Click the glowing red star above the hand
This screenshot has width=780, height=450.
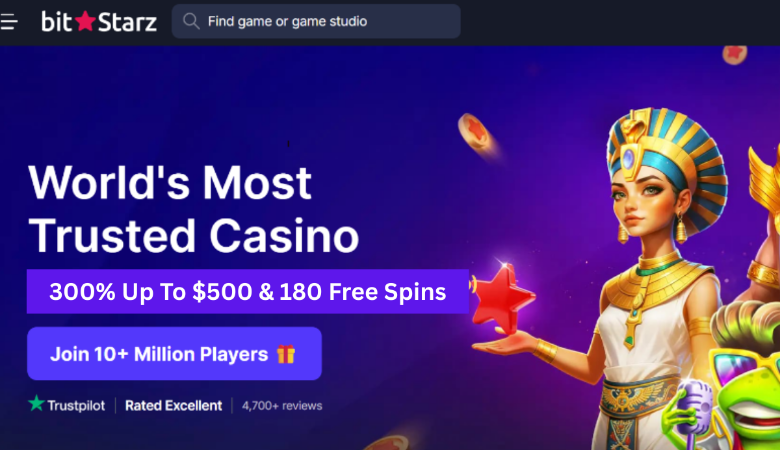click(x=502, y=297)
